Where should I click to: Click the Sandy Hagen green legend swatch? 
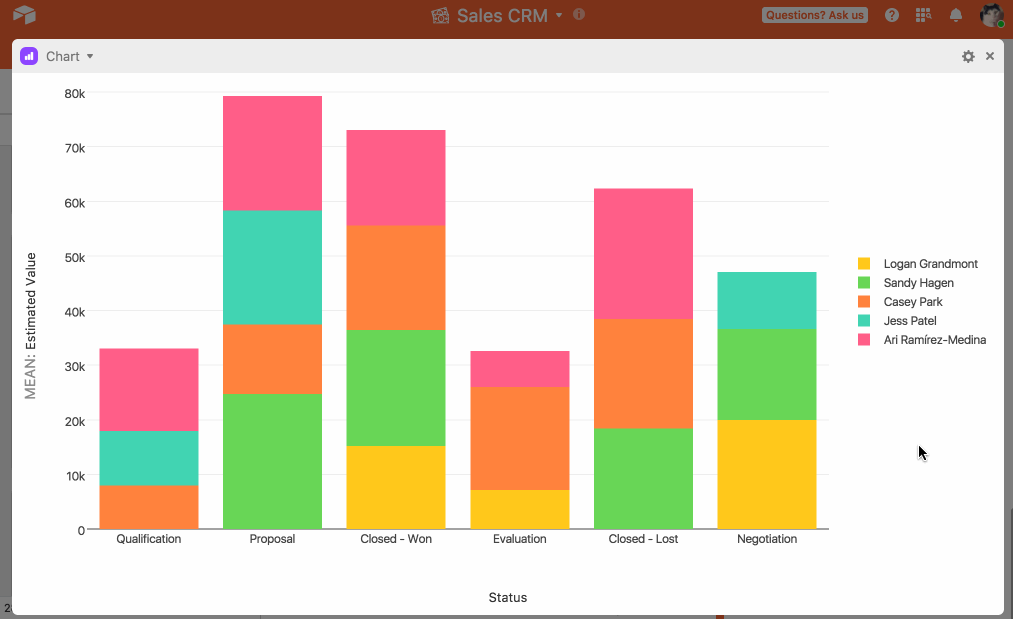pyautogui.click(x=864, y=282)
